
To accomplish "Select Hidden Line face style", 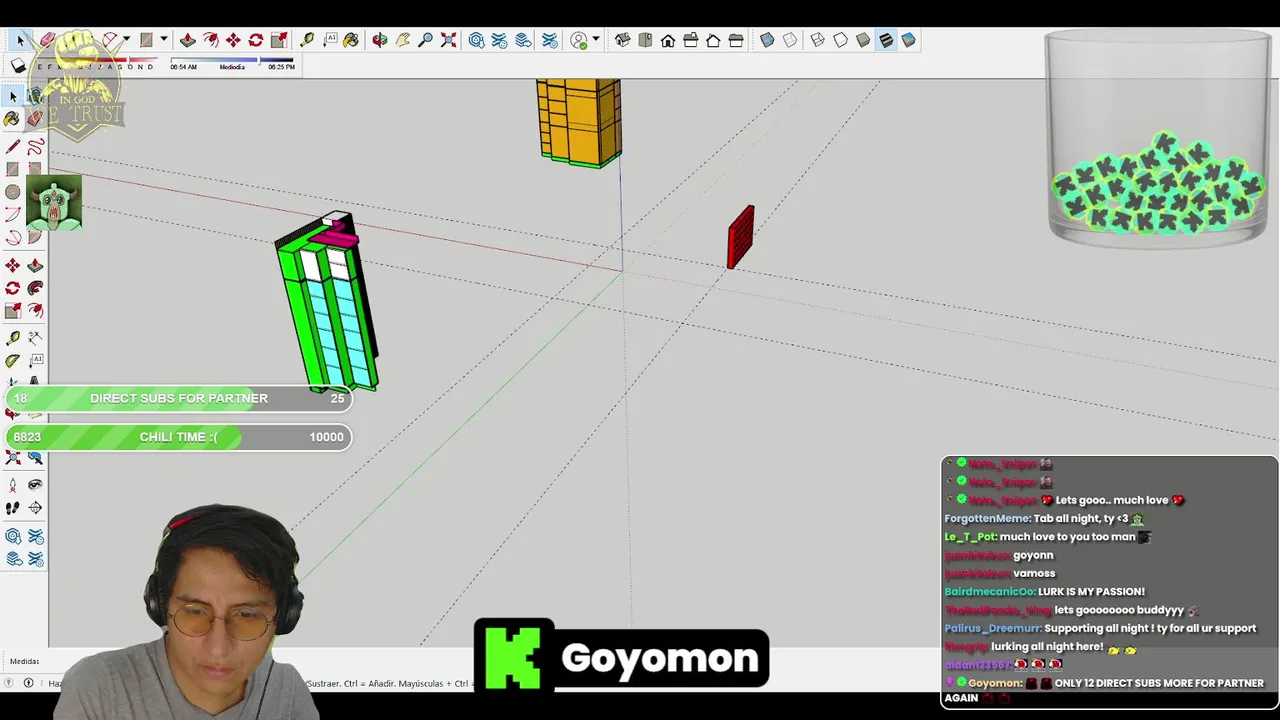I will point(840,40).
